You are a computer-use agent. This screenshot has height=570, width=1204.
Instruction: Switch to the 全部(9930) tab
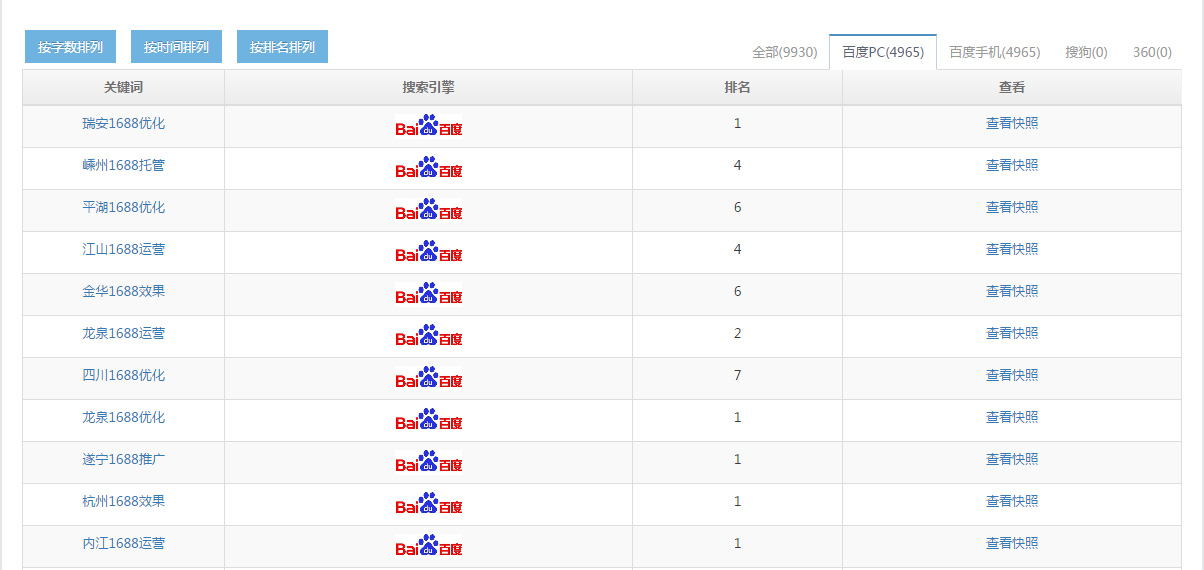785,52
